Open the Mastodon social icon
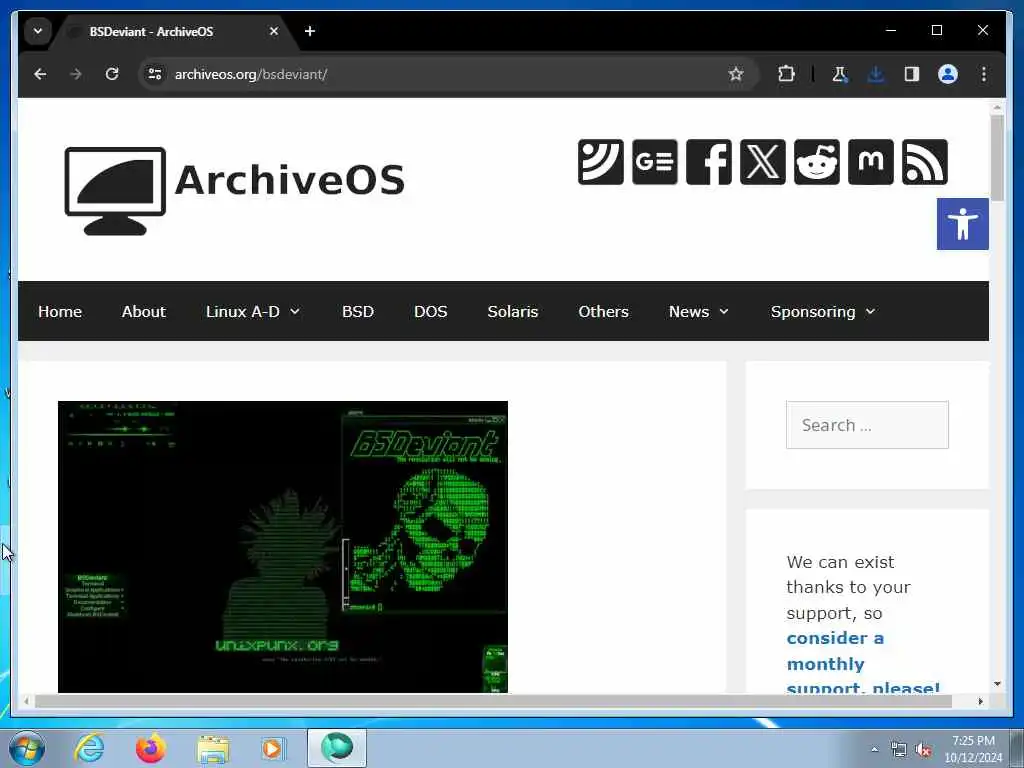The width and height of the screenshot is (1024, 768). [x=871, y=161]
